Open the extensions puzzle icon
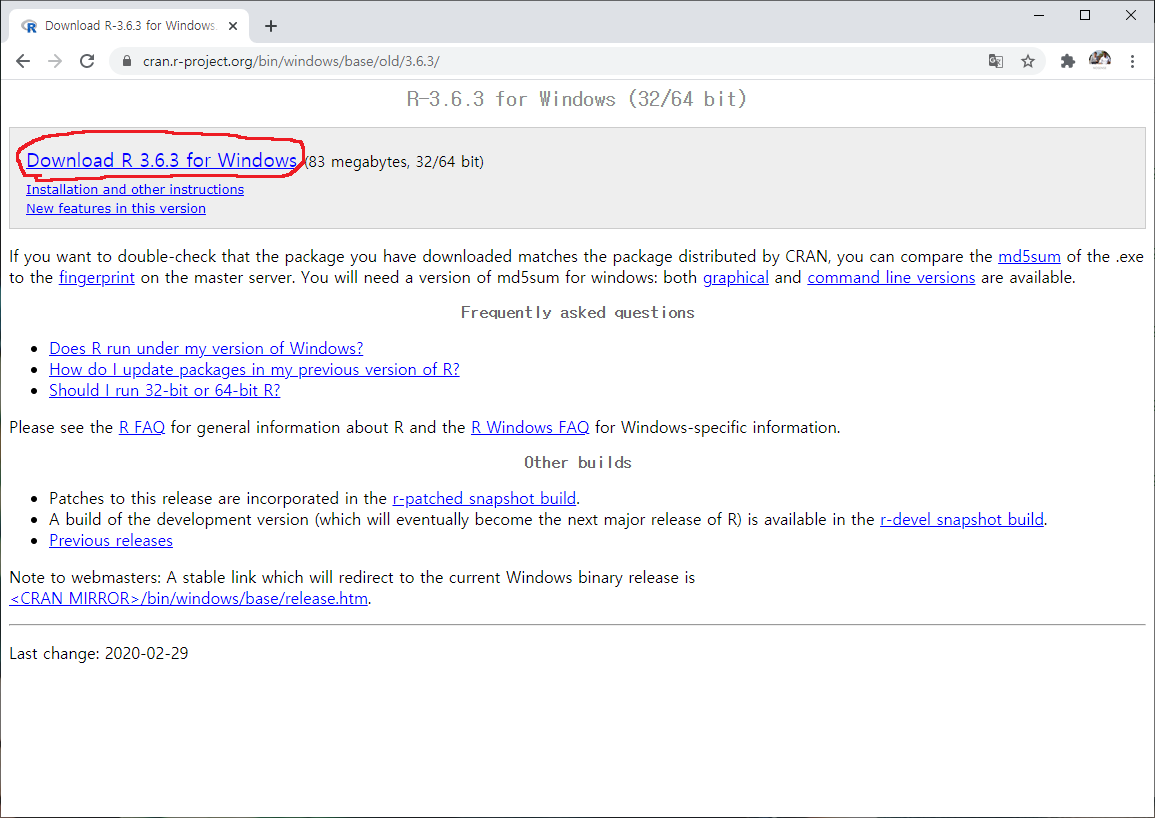Screen dimensions: 1155x818 click(x=1067, y=61)
